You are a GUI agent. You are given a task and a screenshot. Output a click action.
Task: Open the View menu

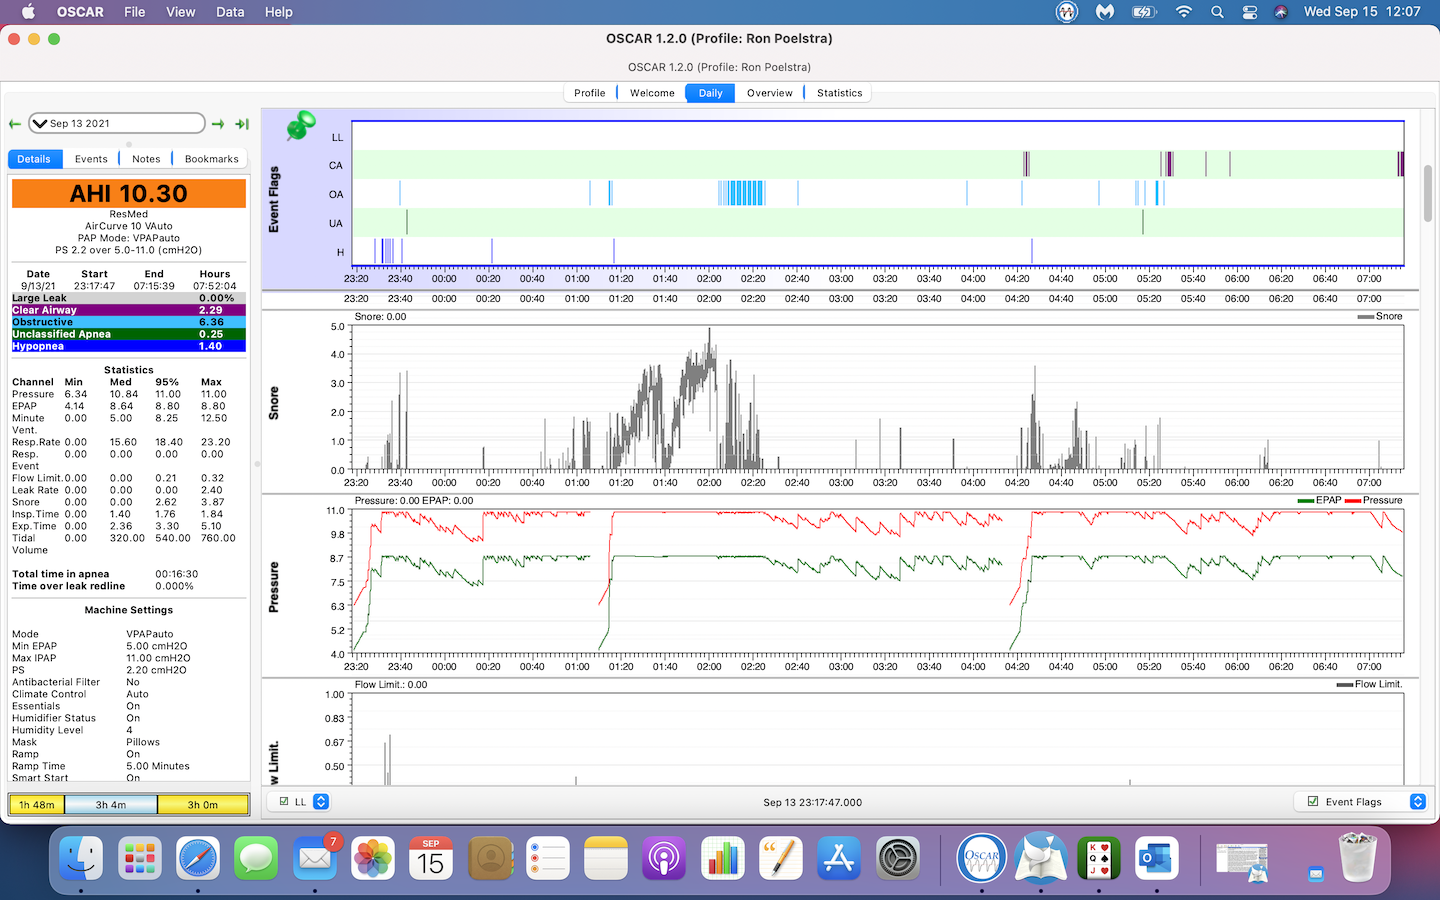coord(181,12)
